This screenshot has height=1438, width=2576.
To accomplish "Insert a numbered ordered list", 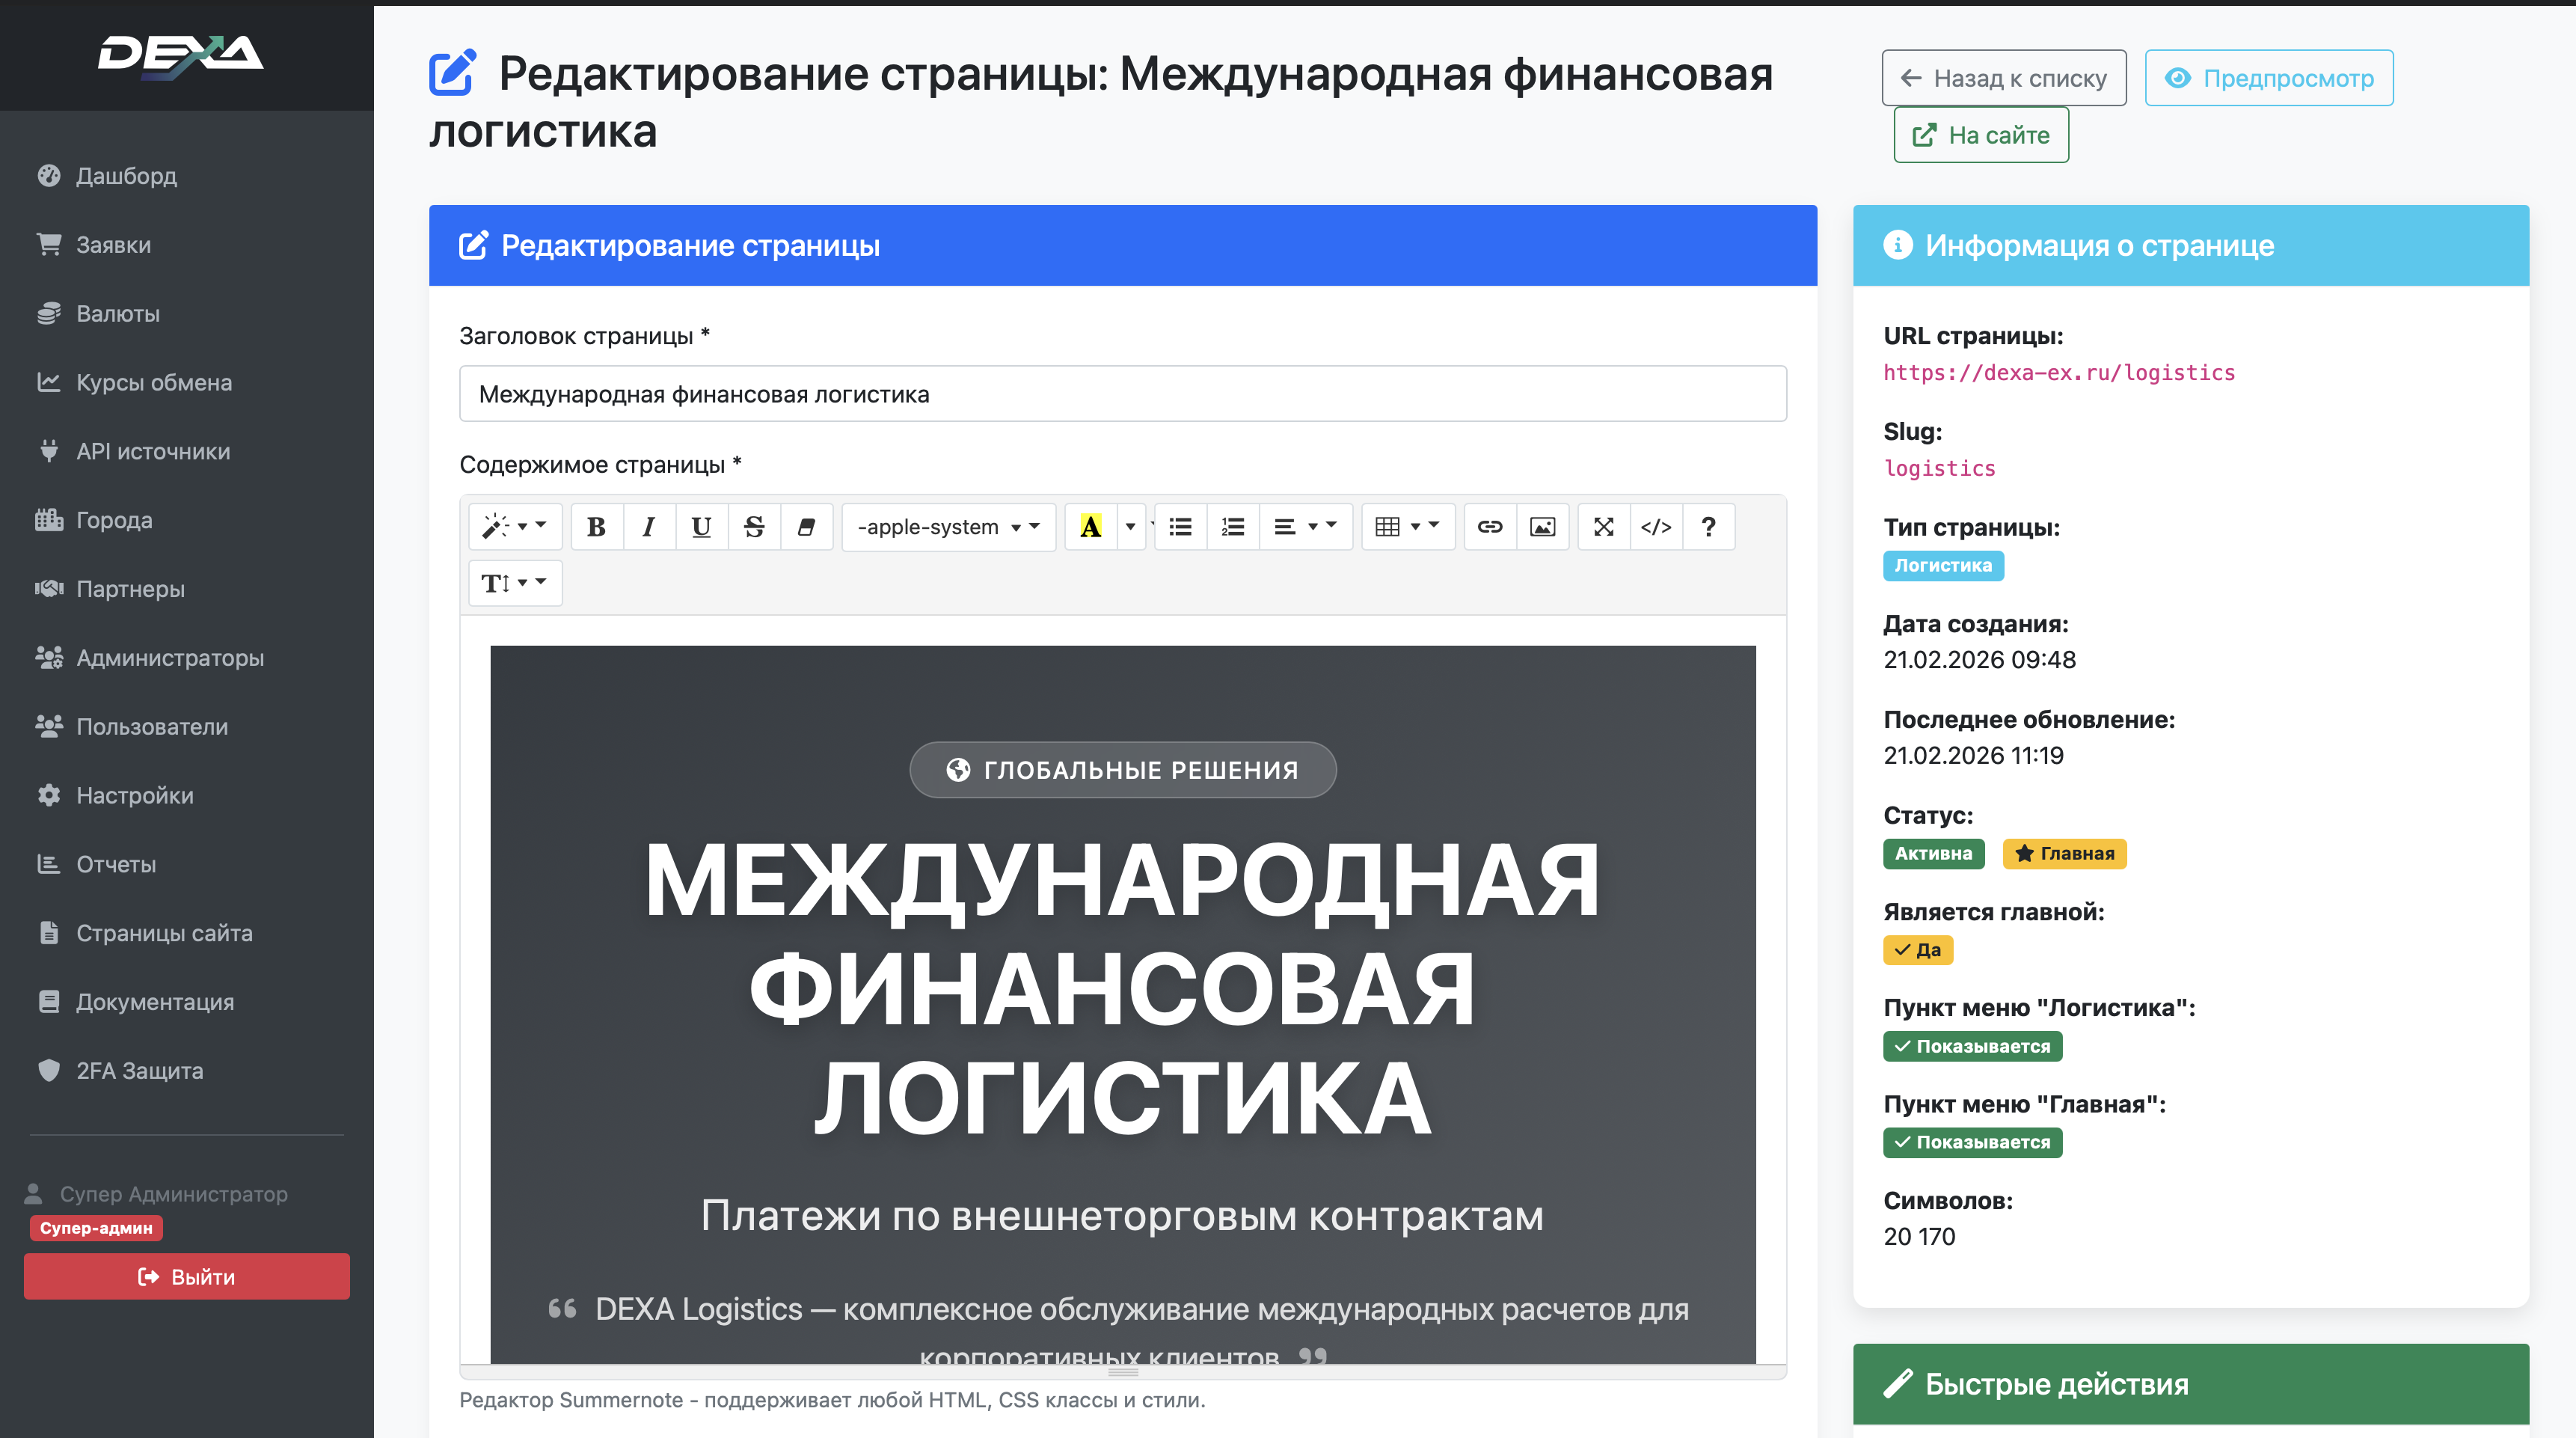I will click(x=1233, y=527).
